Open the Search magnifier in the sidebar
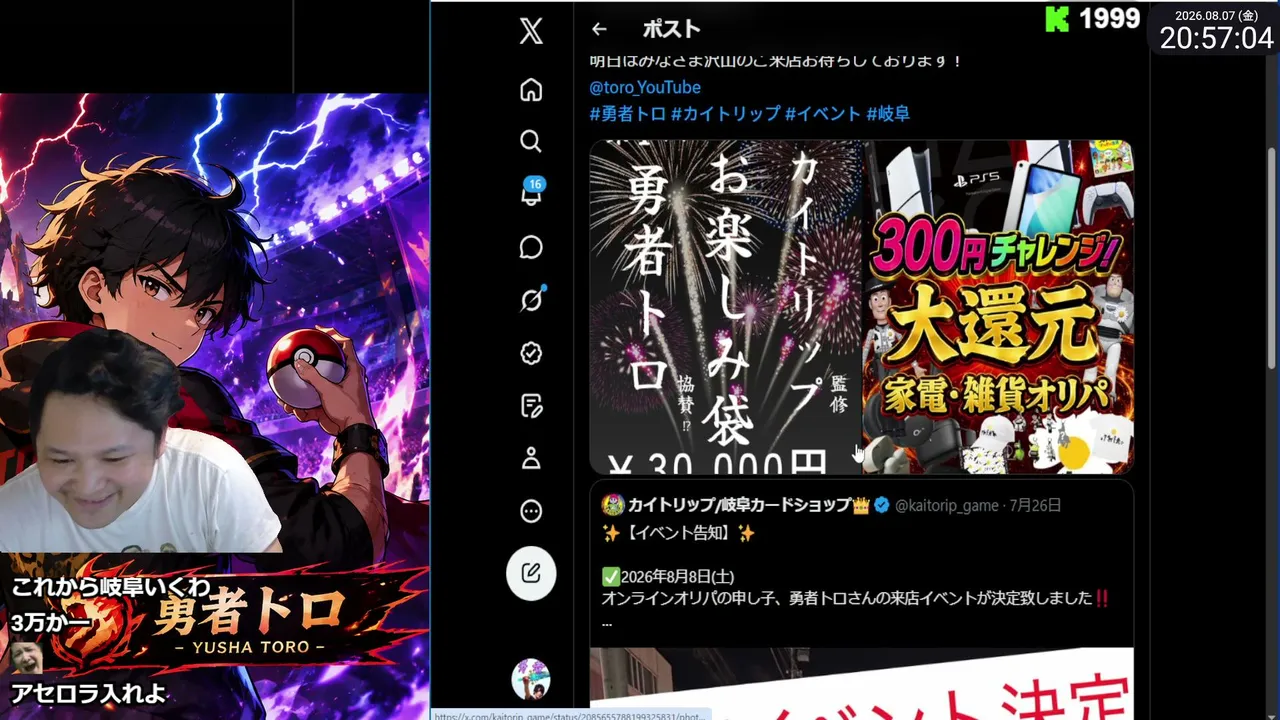The image size is (1280, 720). 531,141
